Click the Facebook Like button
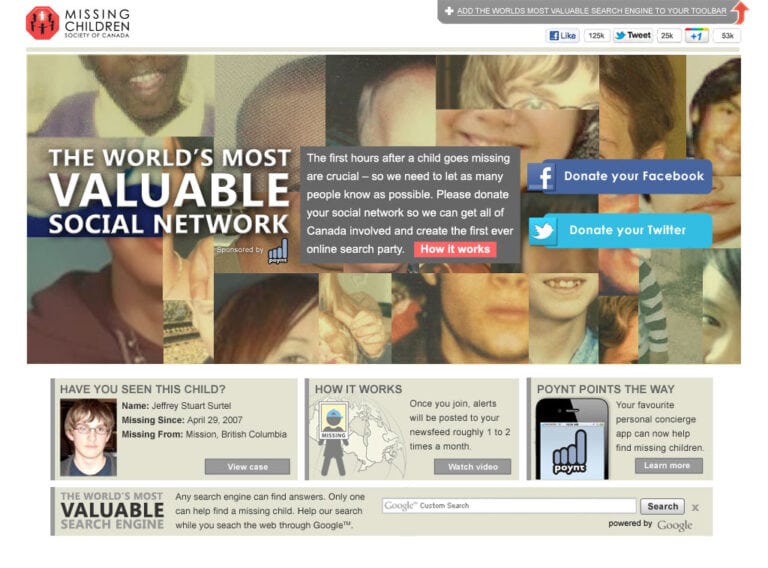 562,36
